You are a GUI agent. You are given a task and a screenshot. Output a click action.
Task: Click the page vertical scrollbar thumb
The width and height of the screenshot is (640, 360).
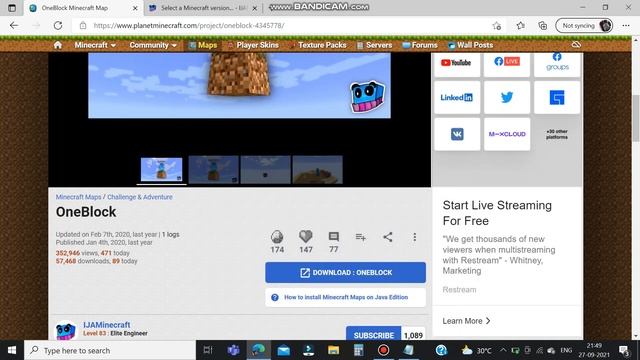click(636, 118)
